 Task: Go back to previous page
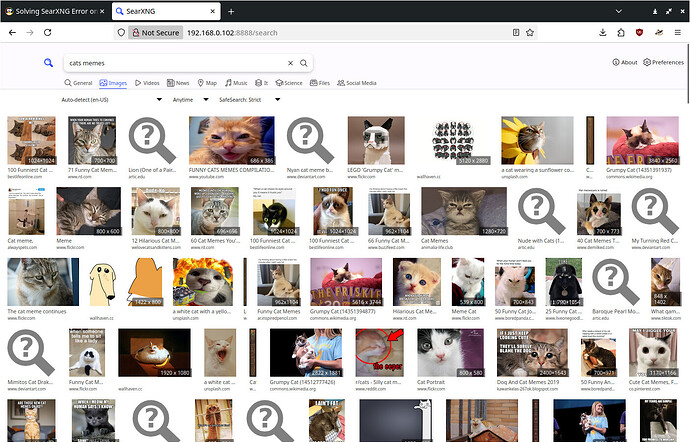tap(12, 32)
